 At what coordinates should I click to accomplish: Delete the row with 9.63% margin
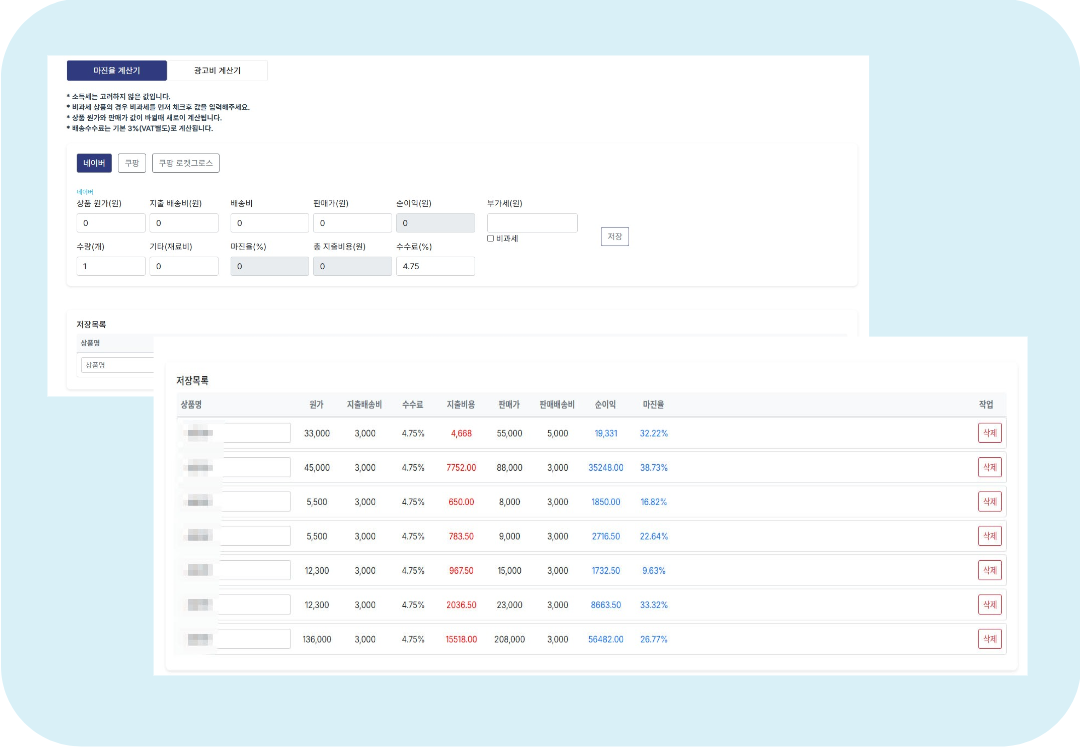click(989, 570)
